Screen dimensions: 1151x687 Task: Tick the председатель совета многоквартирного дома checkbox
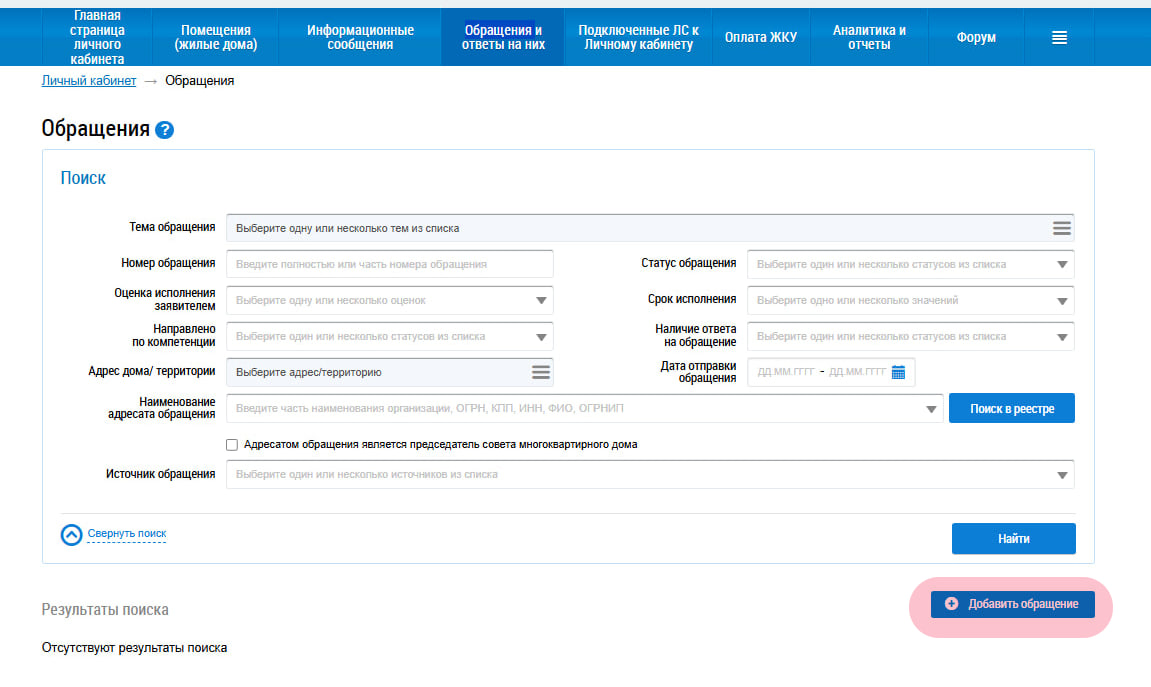point(232,445)
